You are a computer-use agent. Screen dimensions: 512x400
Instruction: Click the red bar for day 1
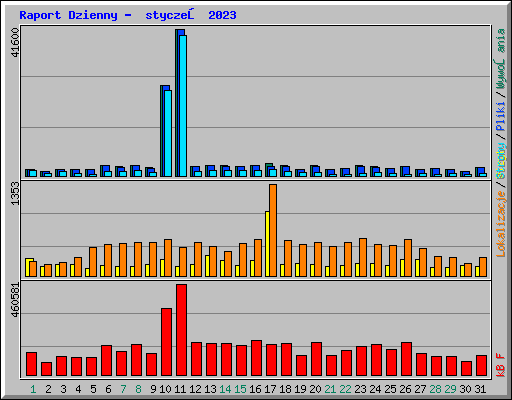[31, 364]
